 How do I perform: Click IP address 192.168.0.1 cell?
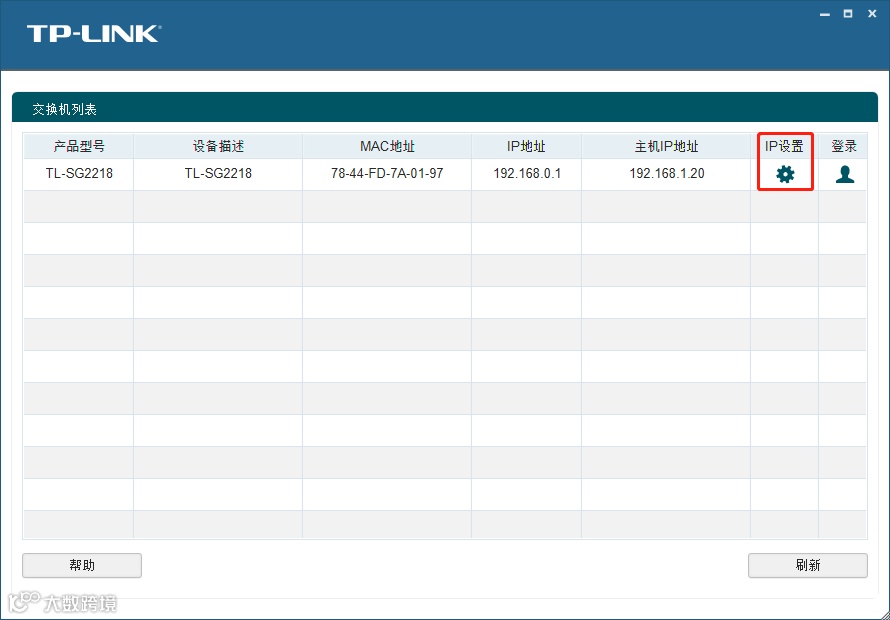526,174
